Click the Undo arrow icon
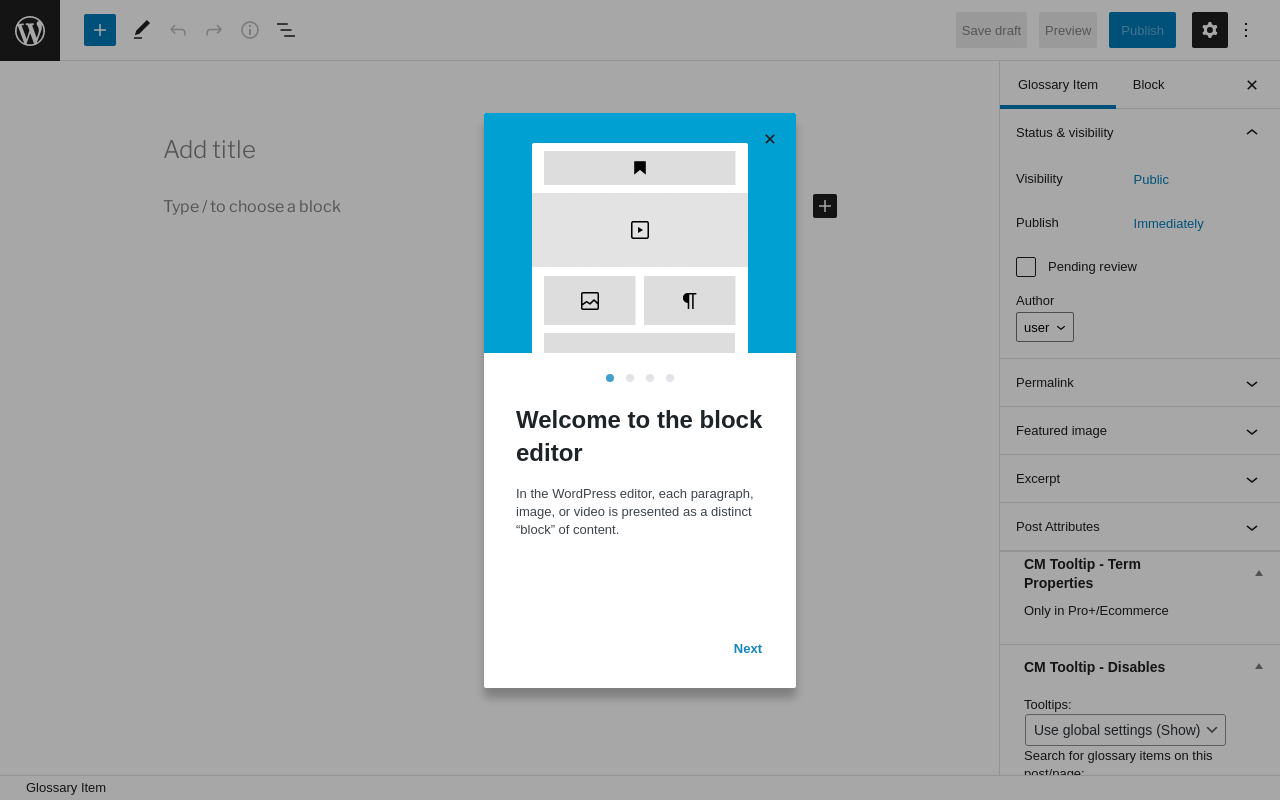Screen dimensions: 1280x800 coord(178,30)
